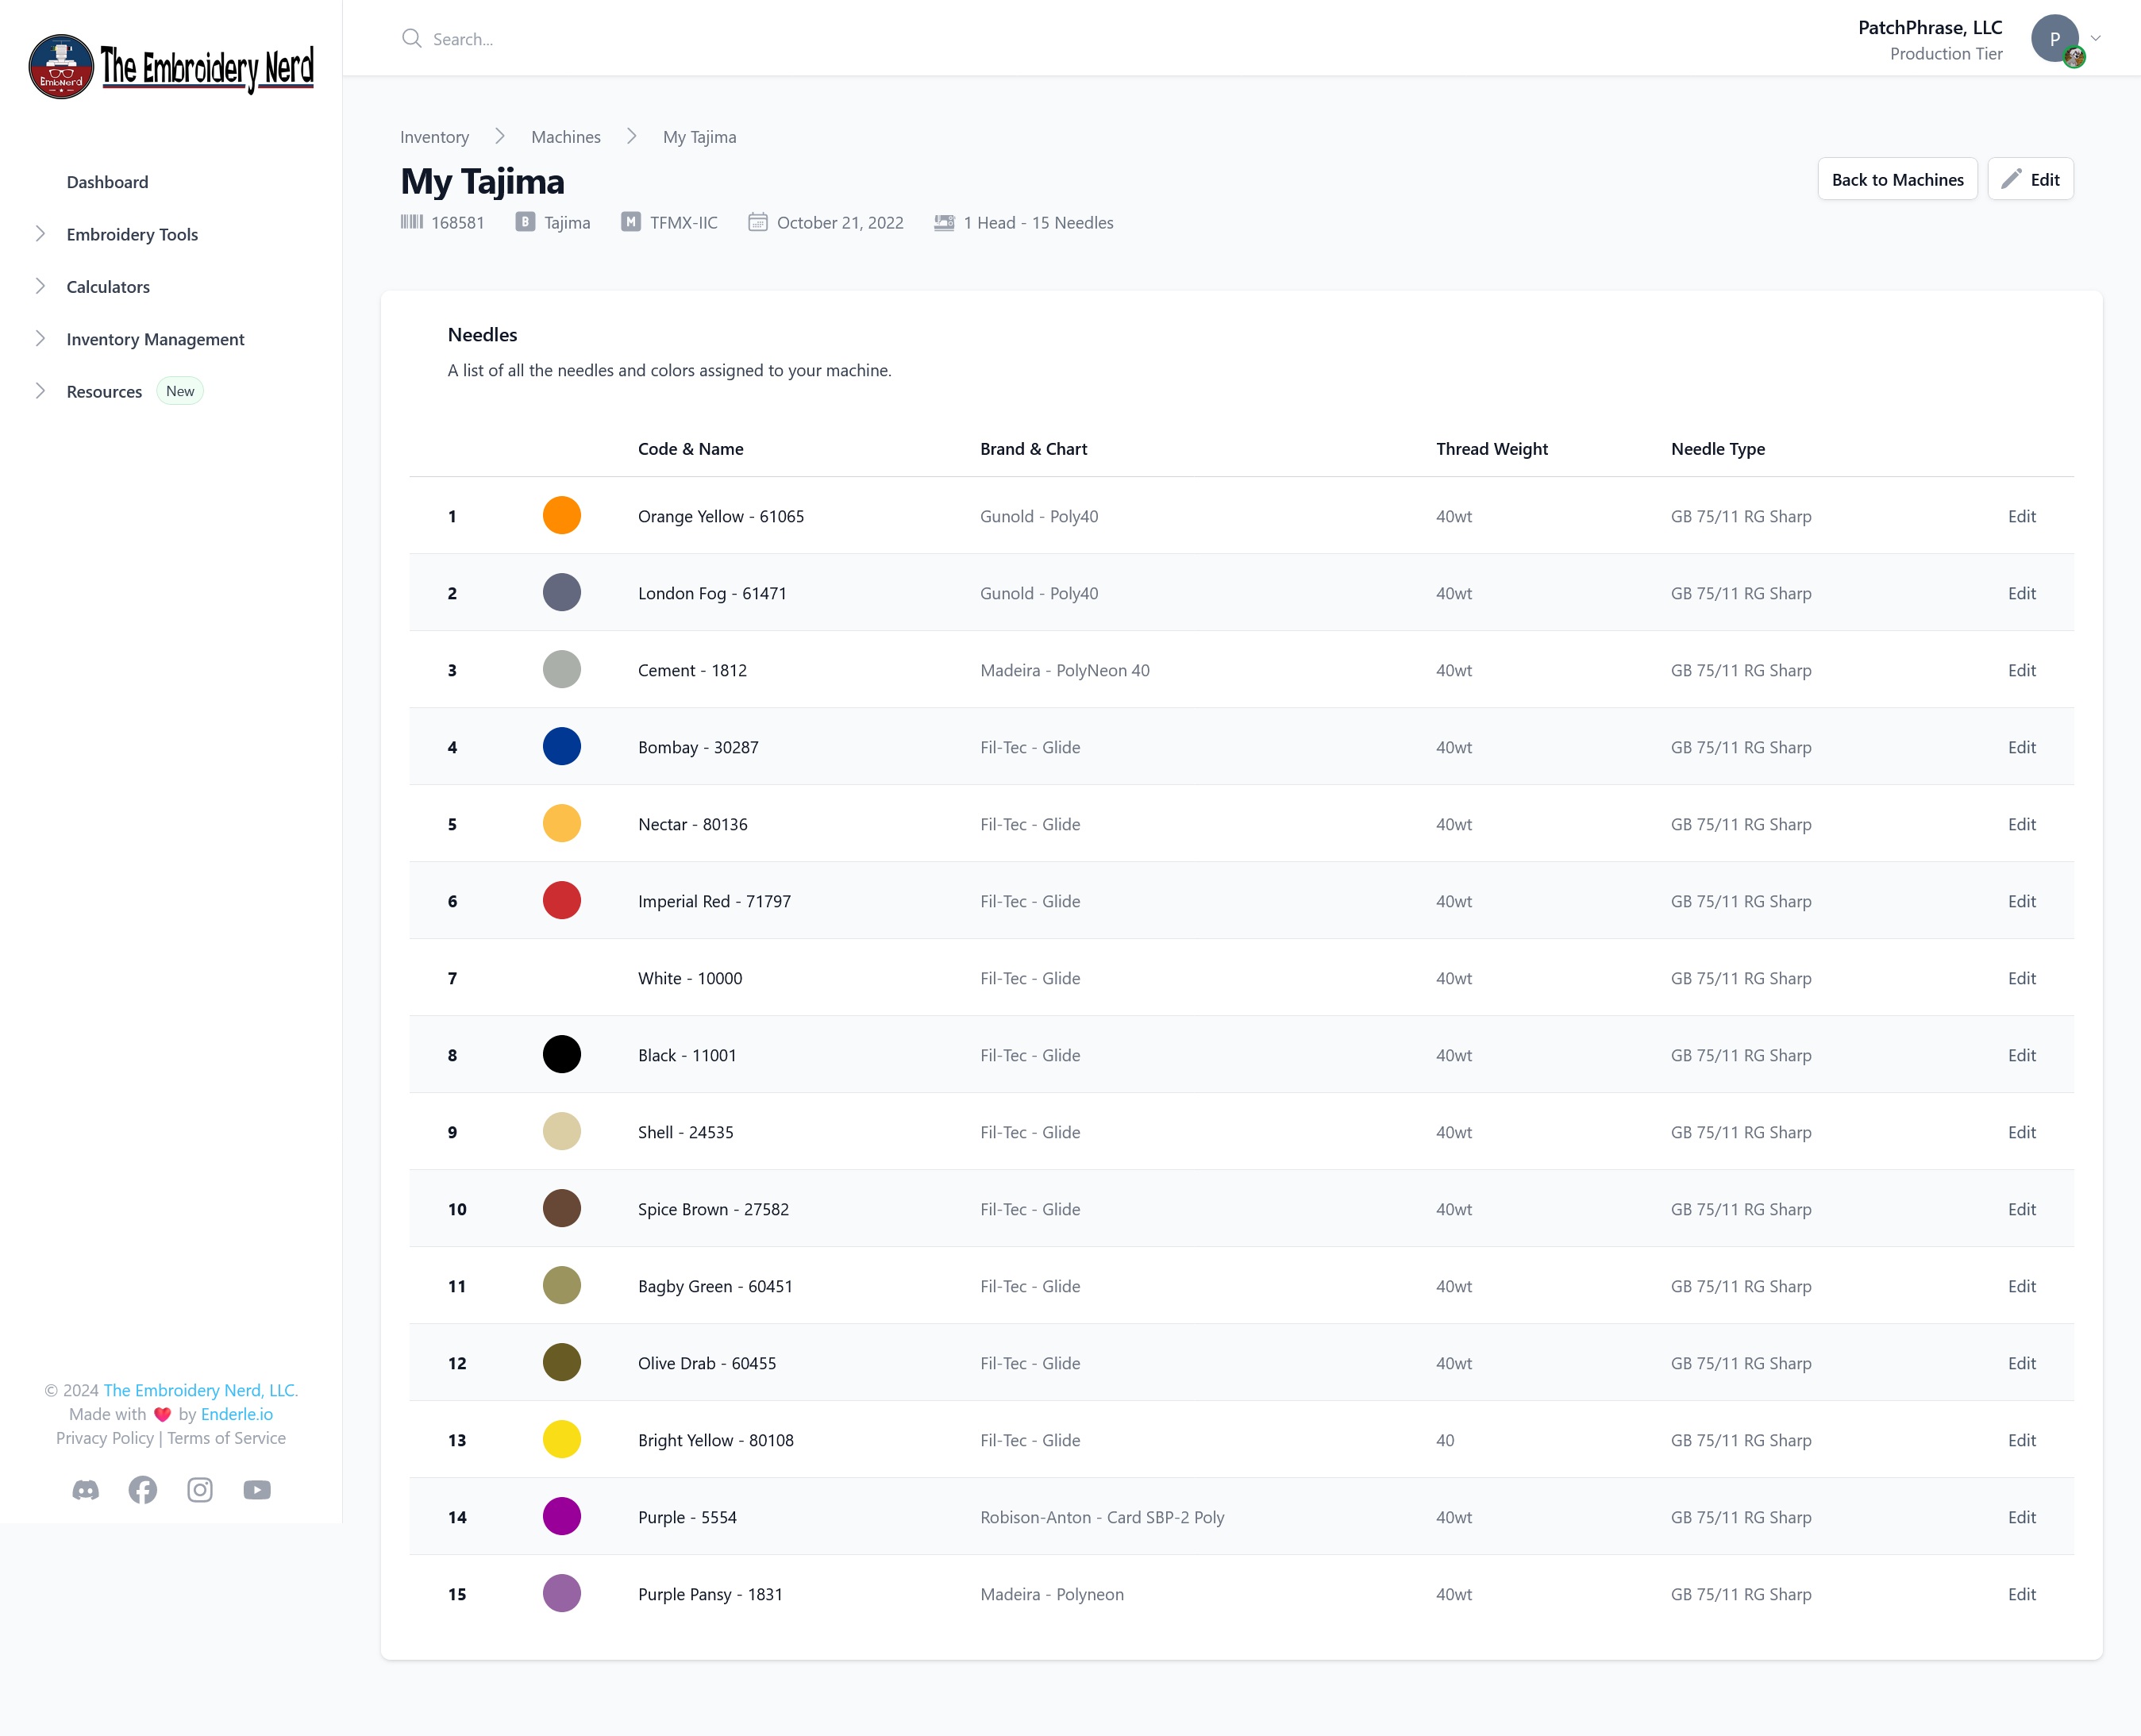
Task: Click the brand badge icon next to Tajima
Action: (524, 222)
